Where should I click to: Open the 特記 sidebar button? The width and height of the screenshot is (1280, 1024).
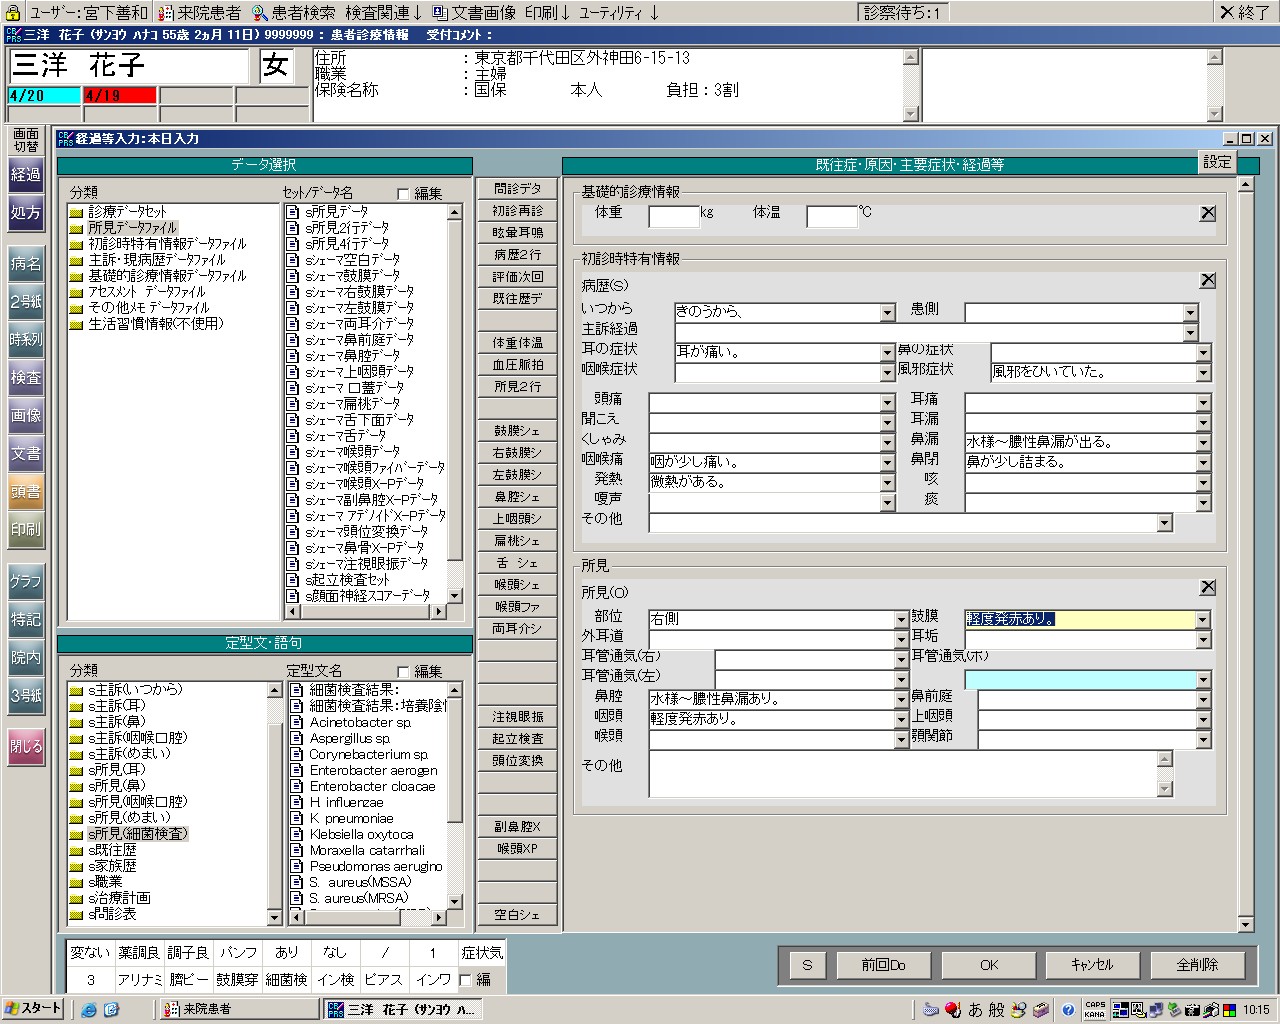click(26, 620)
